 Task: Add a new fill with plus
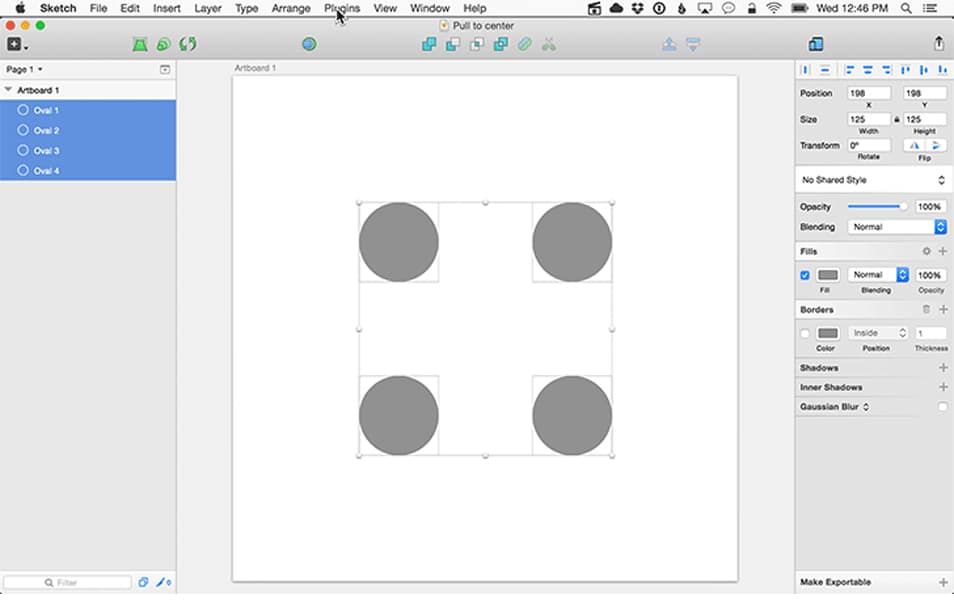942,251
